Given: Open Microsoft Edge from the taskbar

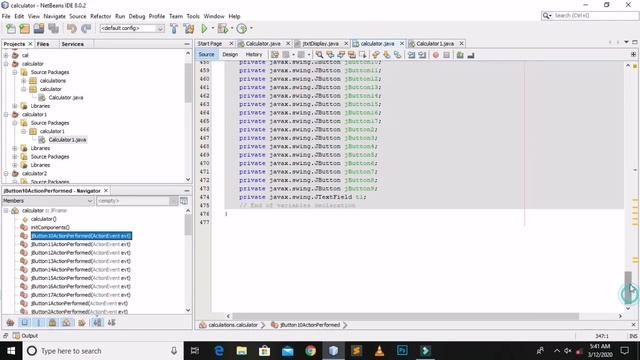Looking at the screenshot, I should (x=219, y=351).
